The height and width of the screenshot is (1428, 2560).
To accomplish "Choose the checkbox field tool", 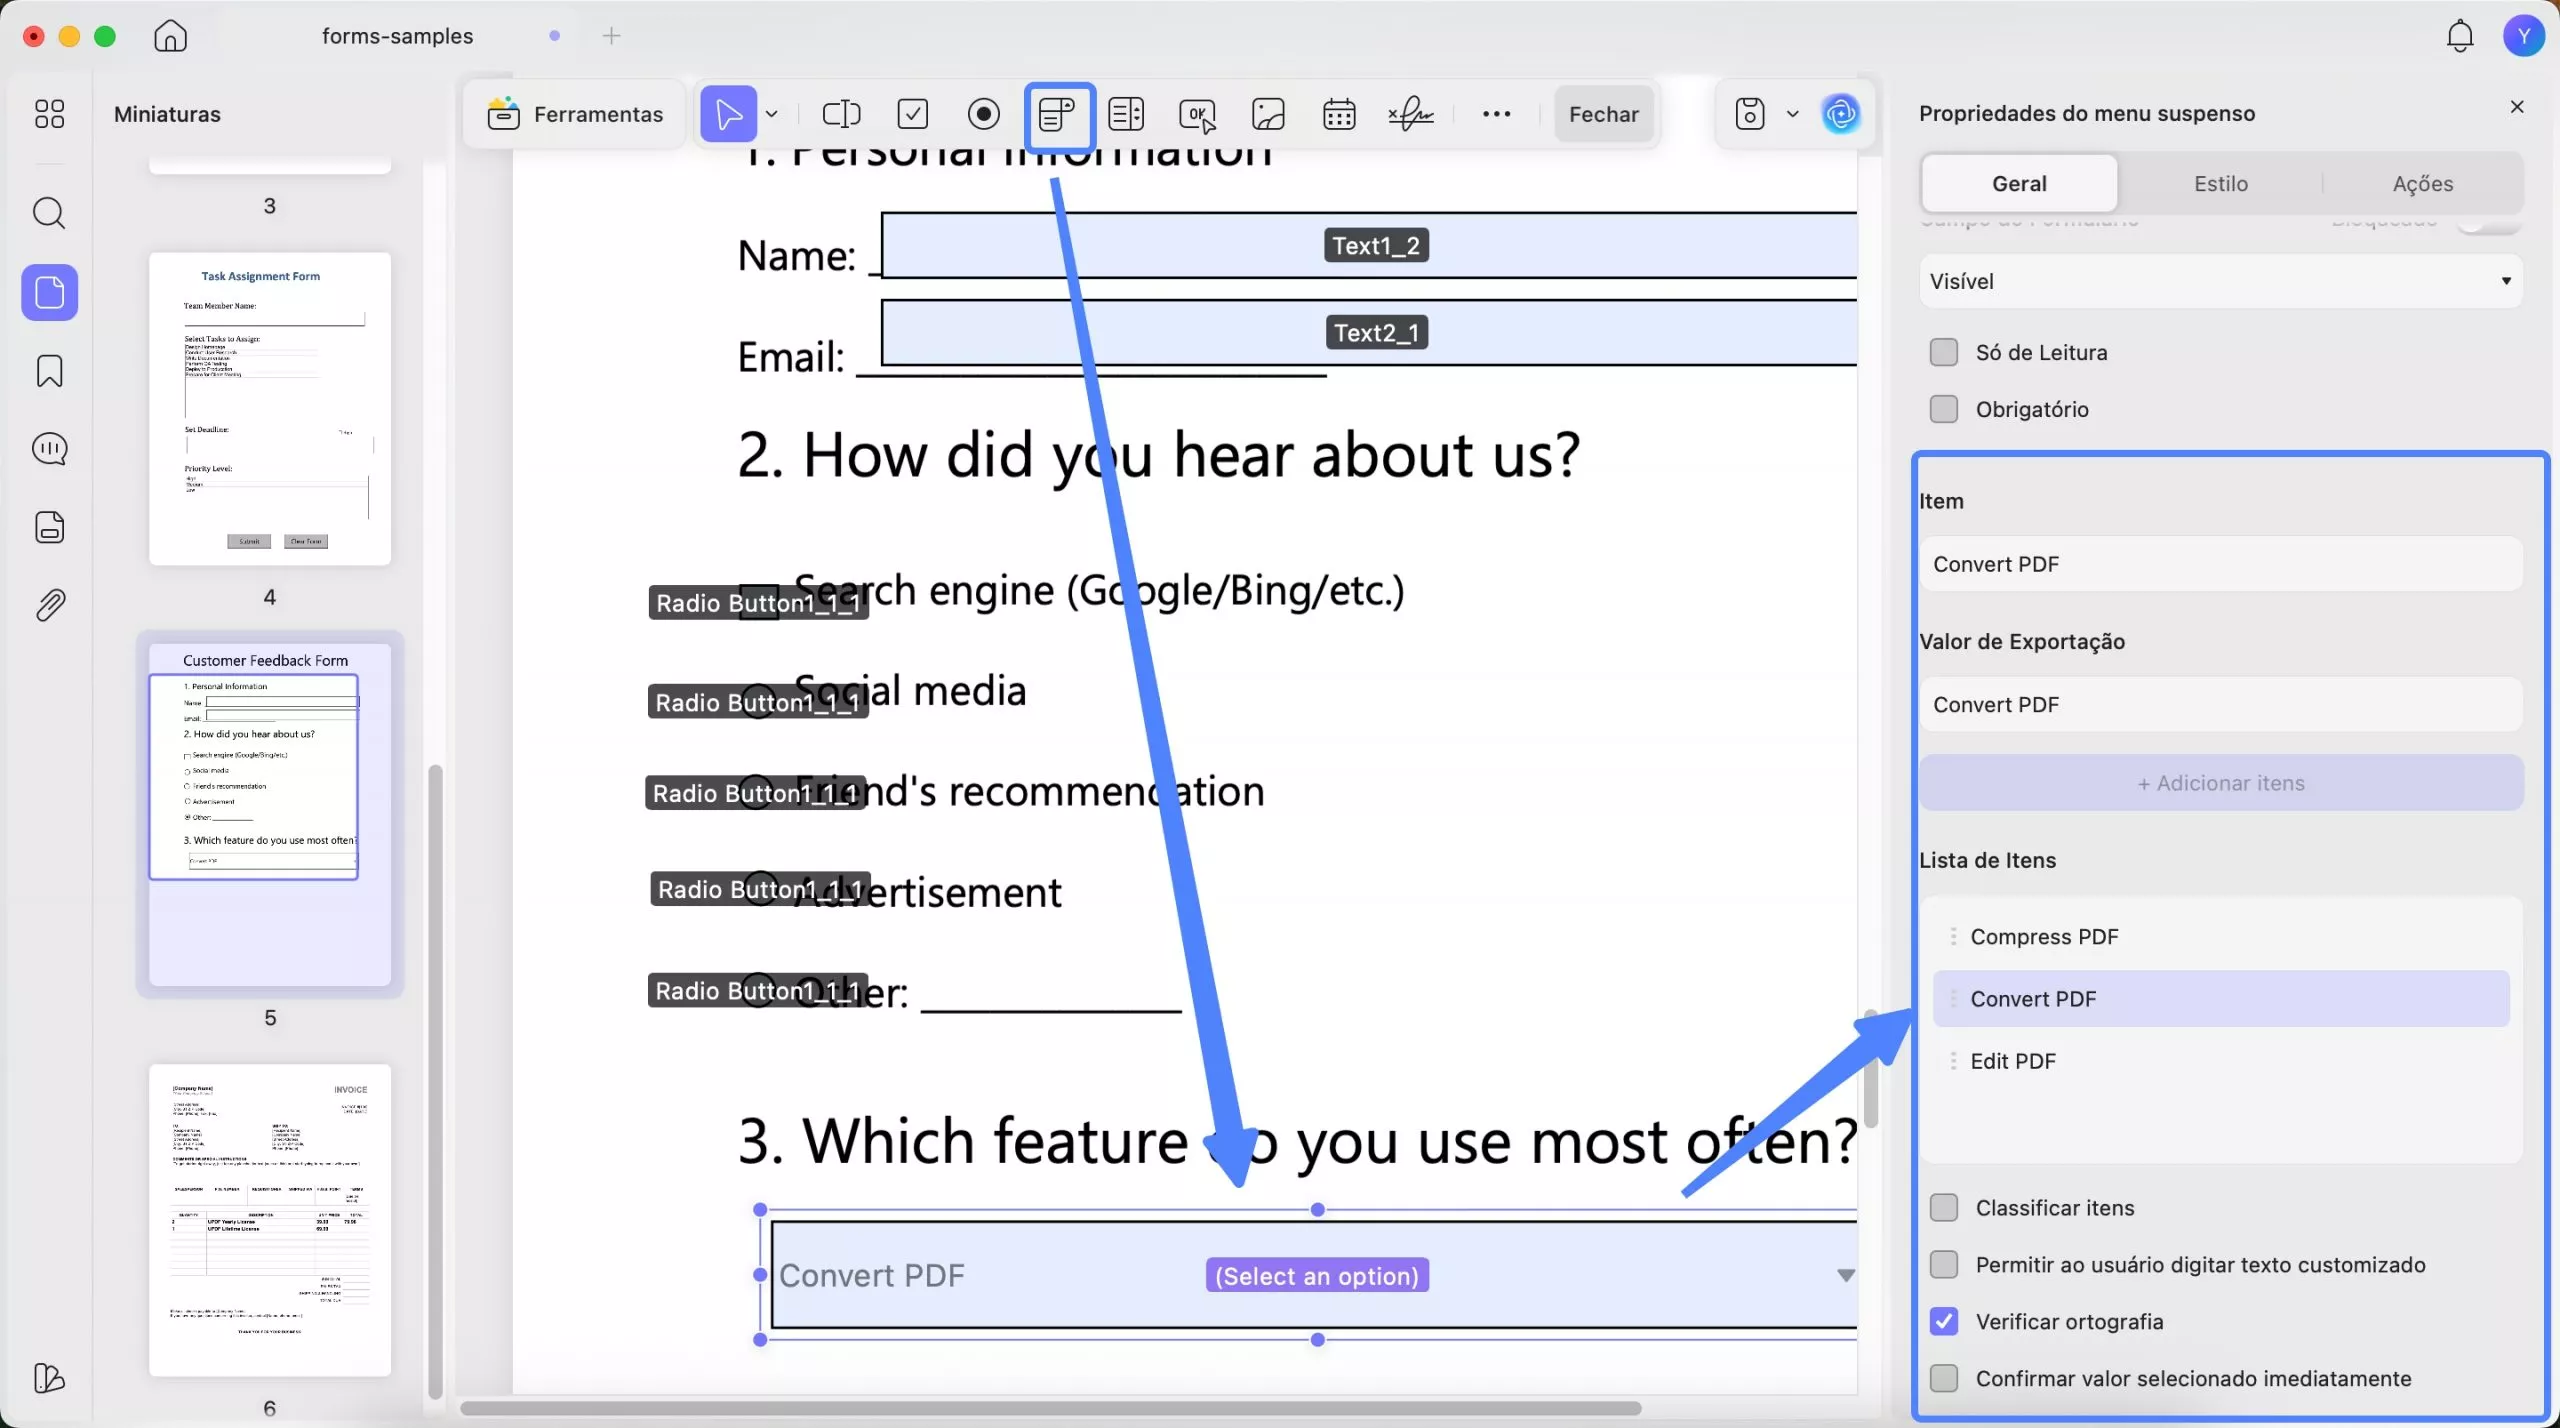I will tap(913, 114).
